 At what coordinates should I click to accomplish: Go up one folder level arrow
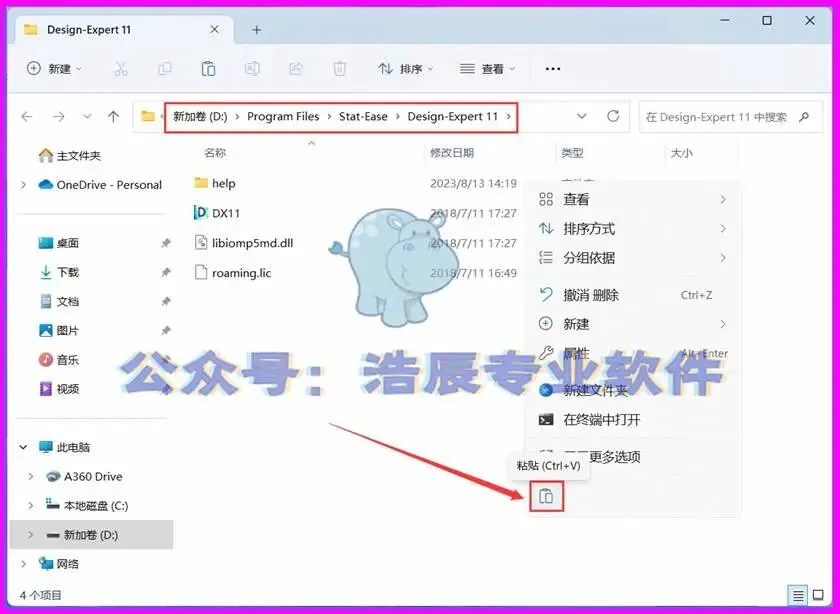(x=113, y=116)
